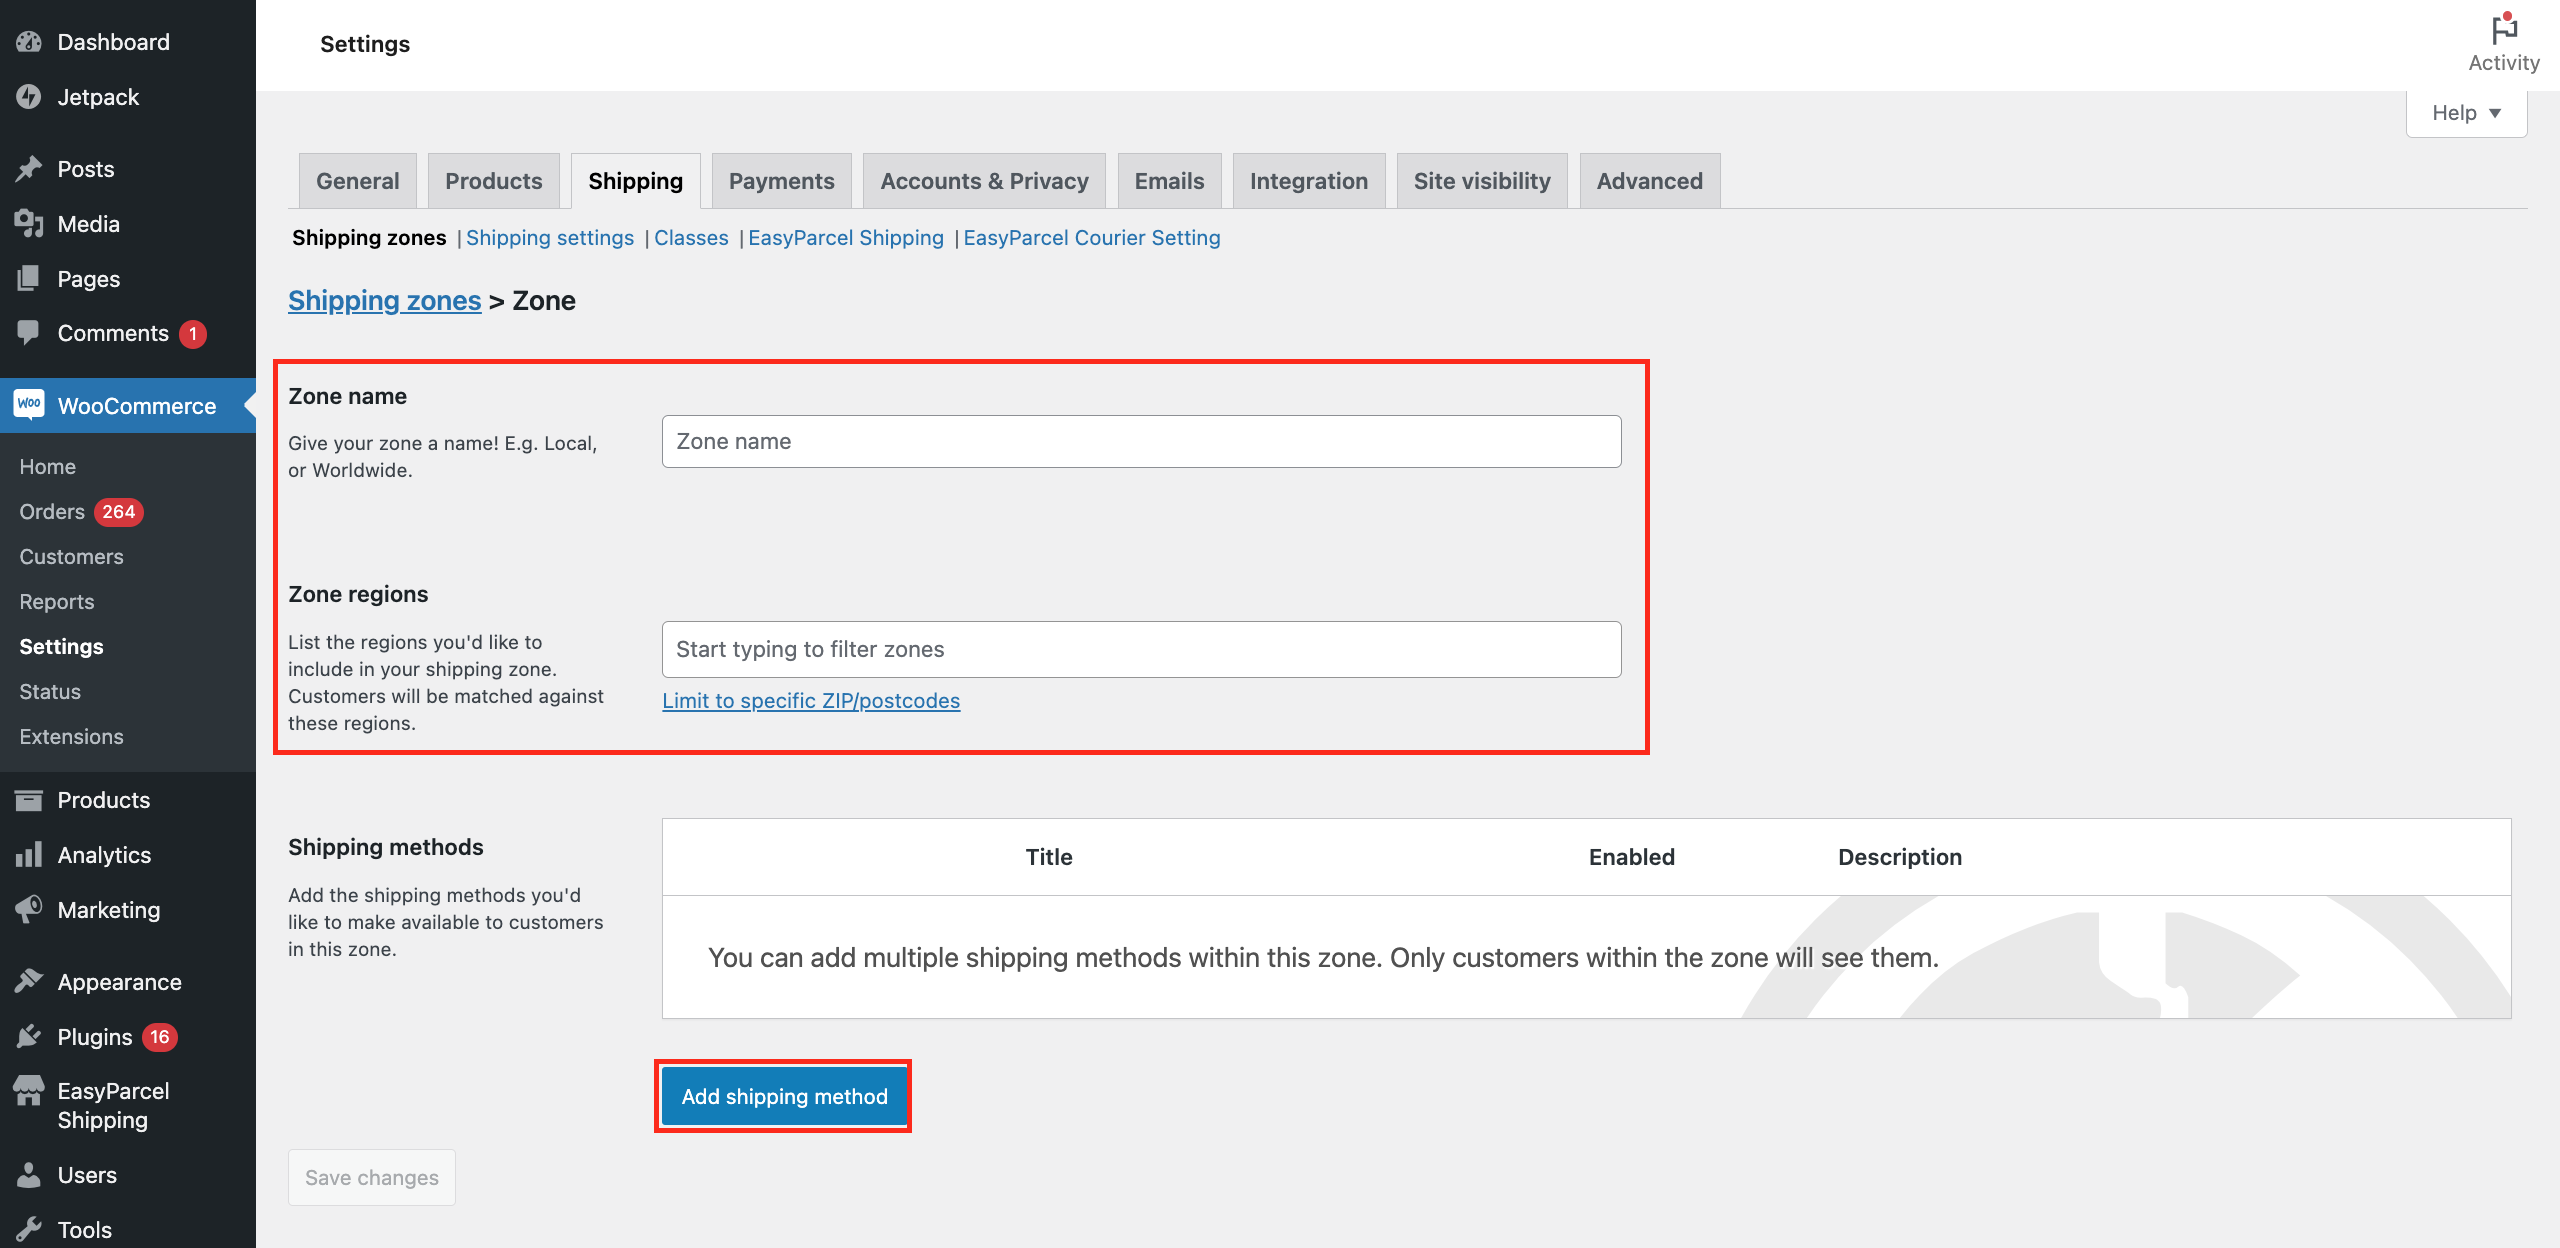
Task: Open the Reports submenu item
Action: 57,601
